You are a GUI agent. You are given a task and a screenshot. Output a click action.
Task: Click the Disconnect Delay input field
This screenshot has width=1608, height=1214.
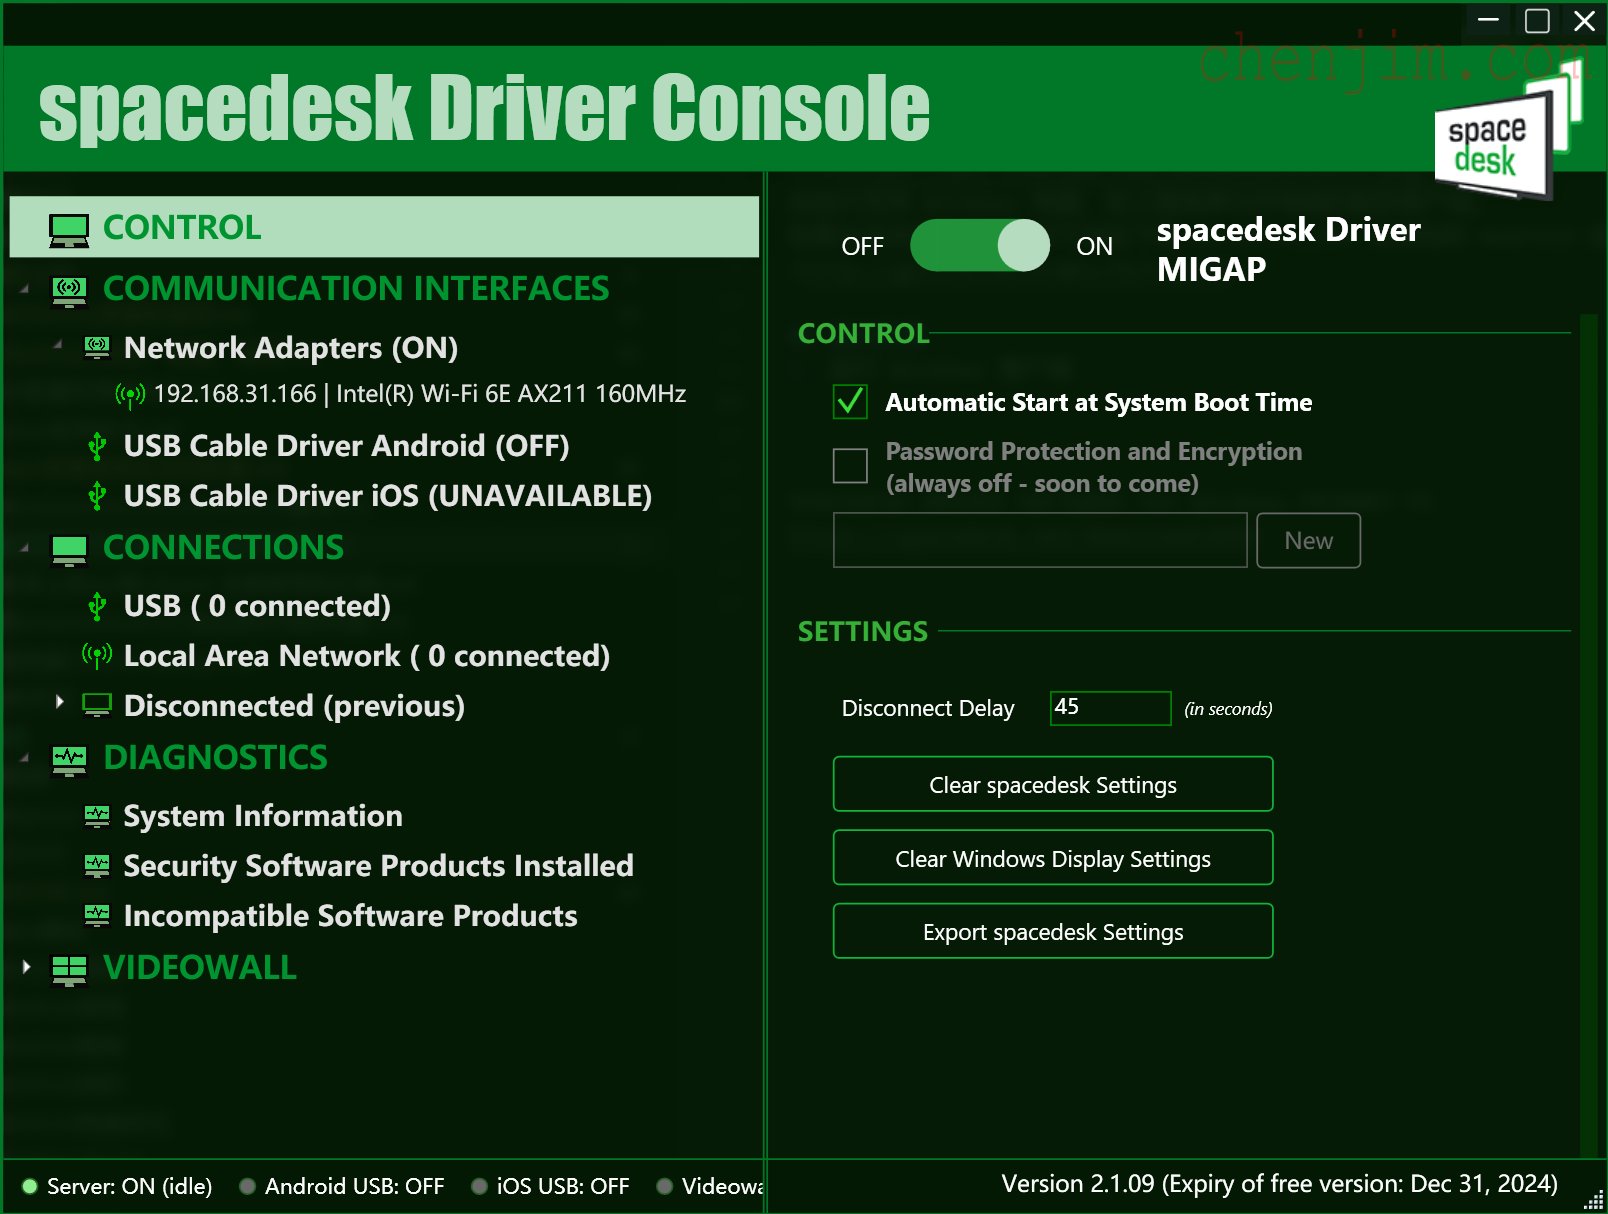point(1110,708)
